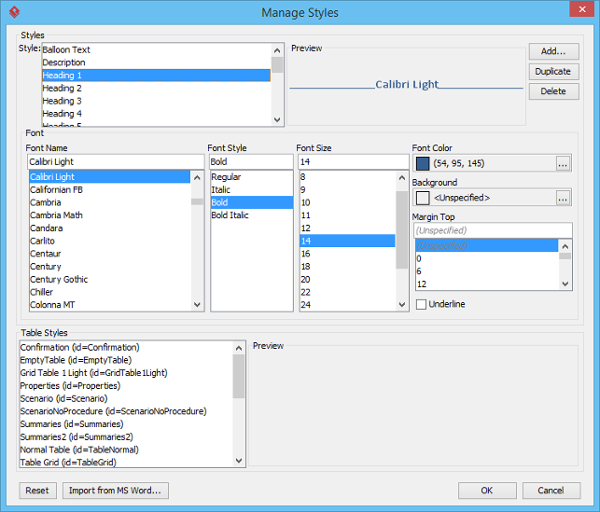Select Regular font style
This screenshot has width=600, height=512.
tap(251, 177)
